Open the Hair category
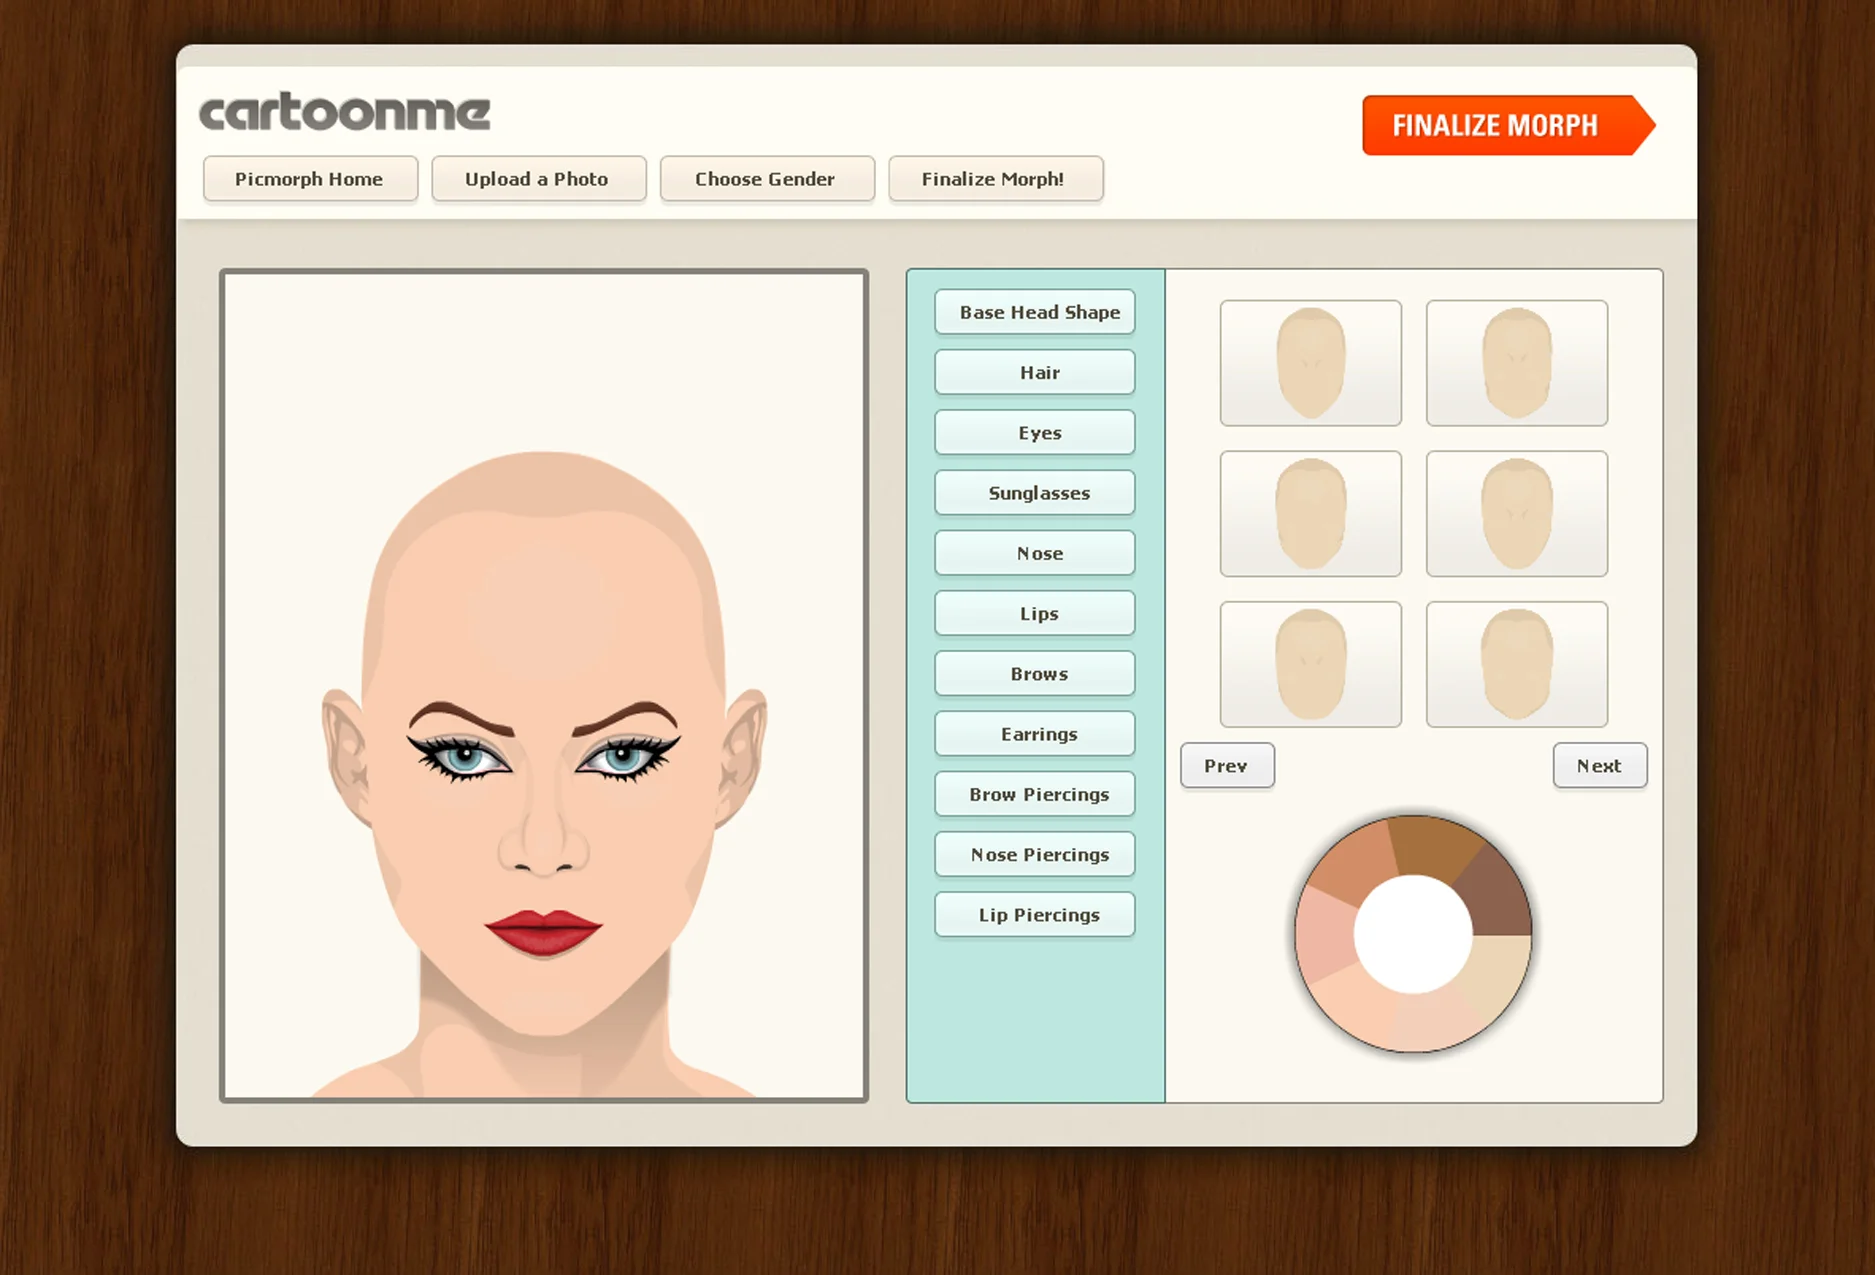1875x1275 pixels. 1035,372
